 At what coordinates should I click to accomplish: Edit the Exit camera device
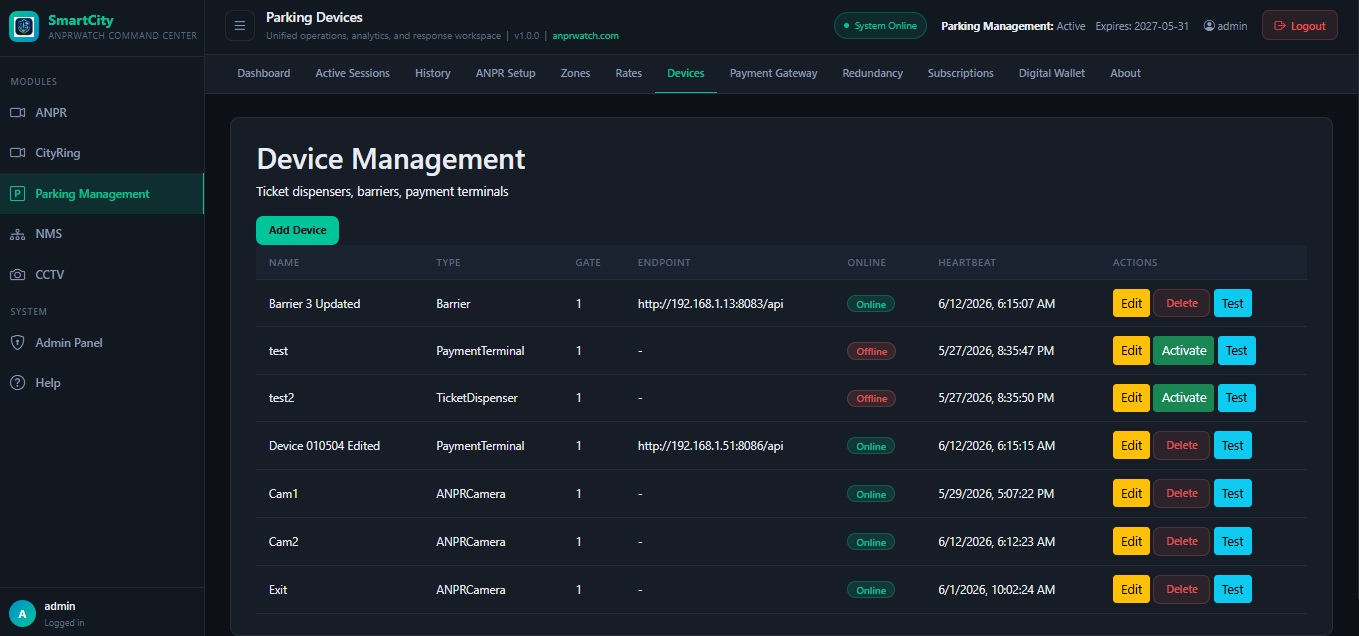tap(1132, 589)
